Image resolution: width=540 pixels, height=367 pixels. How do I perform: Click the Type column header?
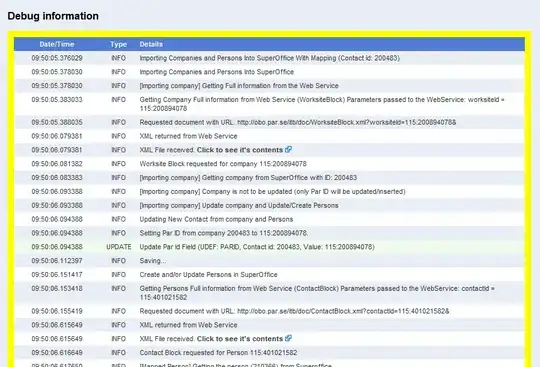coord(118,44)
